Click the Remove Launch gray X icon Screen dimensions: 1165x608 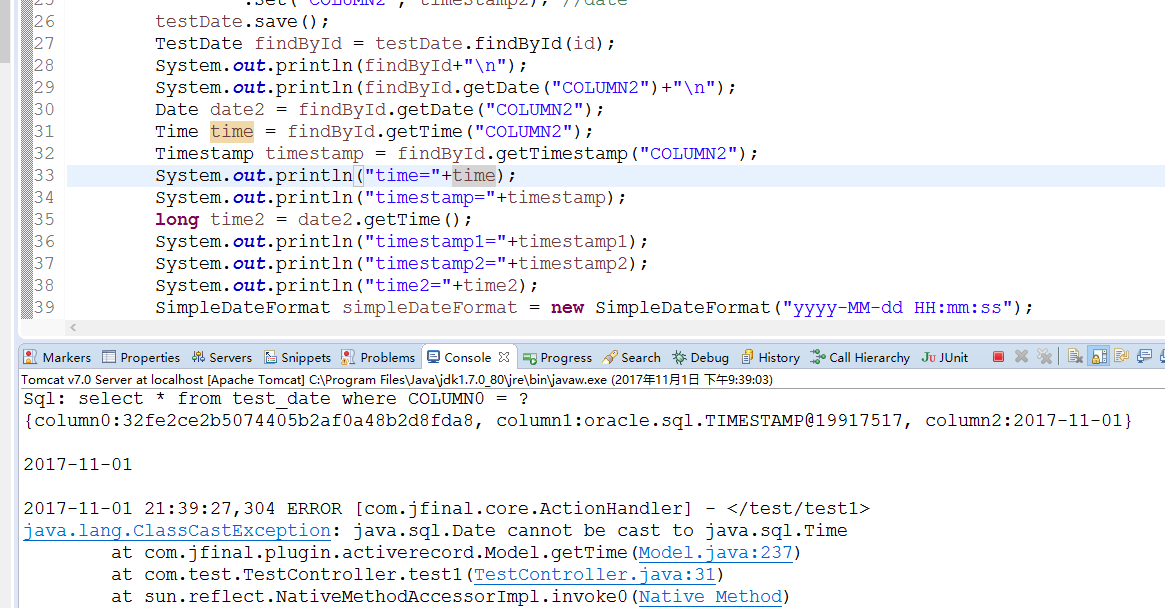[1021, 357]
